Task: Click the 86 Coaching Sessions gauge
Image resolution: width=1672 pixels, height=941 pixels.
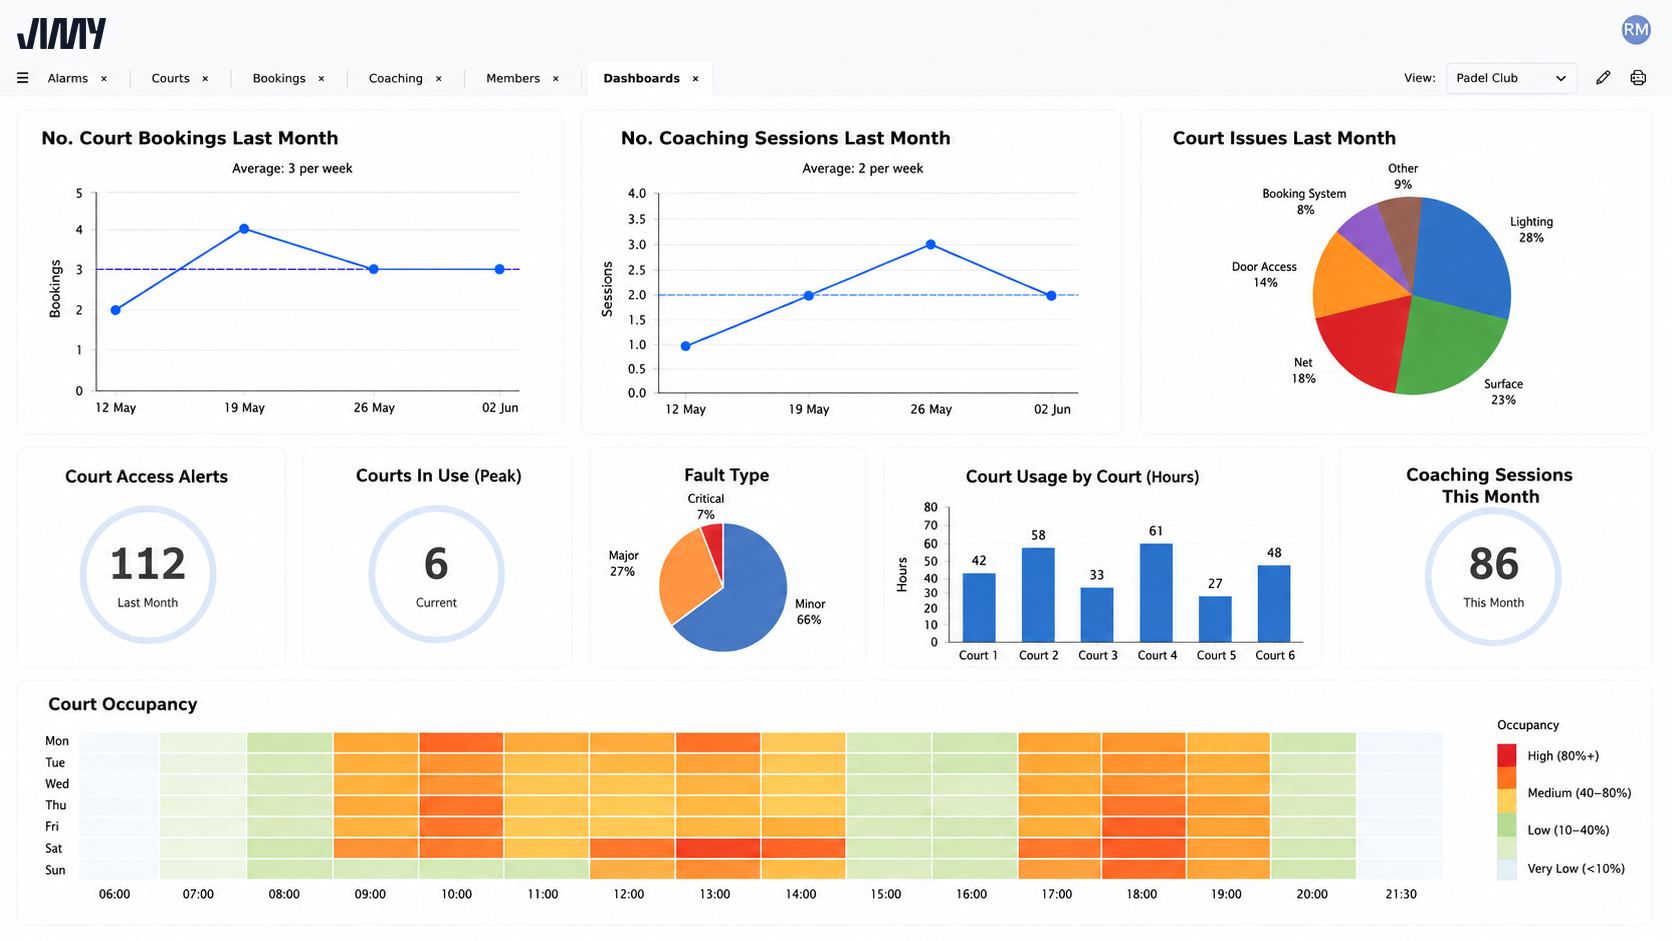Action: click(x=1493, y=576)
